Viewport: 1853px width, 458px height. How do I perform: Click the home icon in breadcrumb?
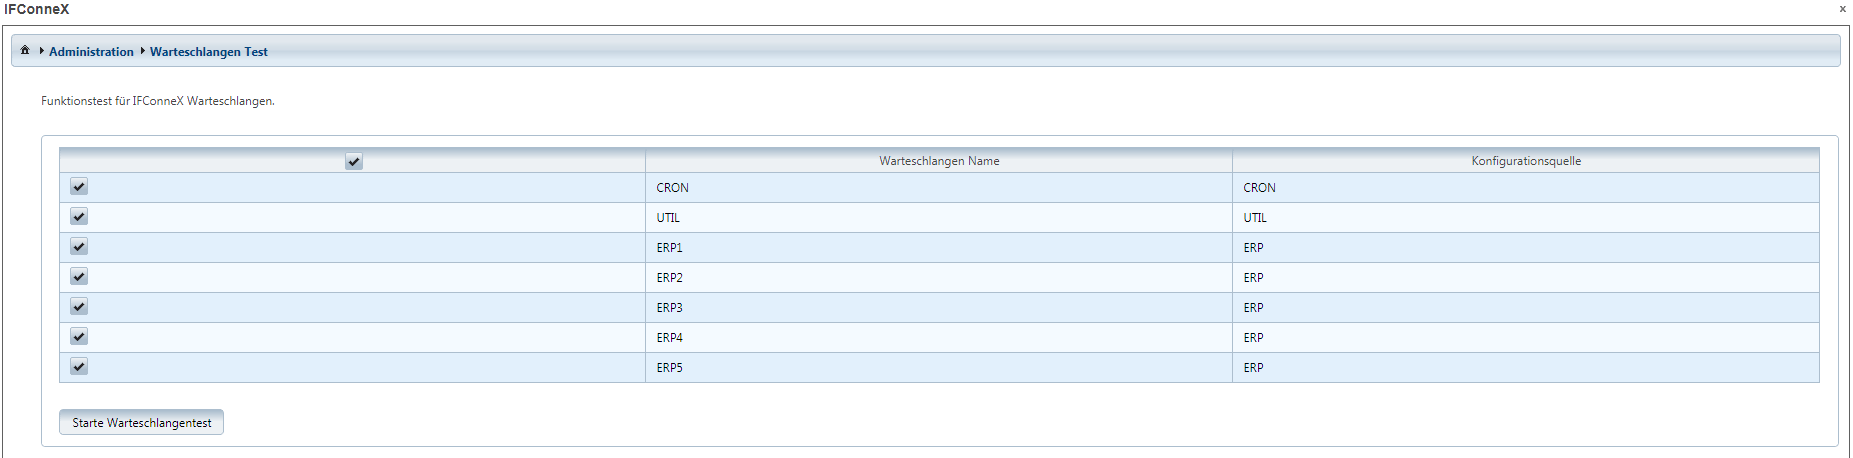pyautogui.click(x=25, y=50)
